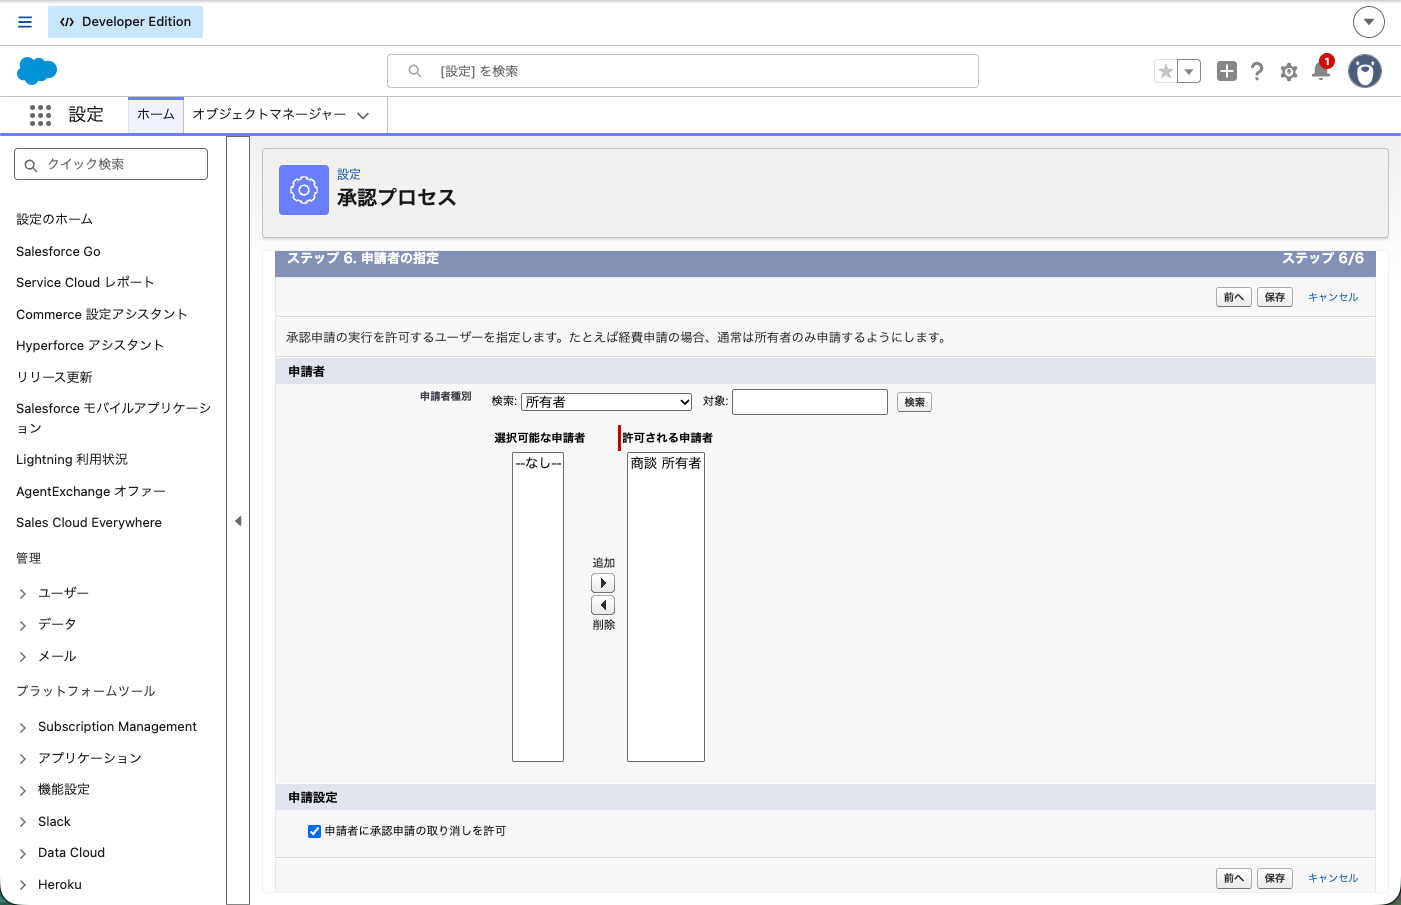Open the favorites list dropdown arrow
The height and width of the screenshot is (905, 1401).
[1189, 71]
